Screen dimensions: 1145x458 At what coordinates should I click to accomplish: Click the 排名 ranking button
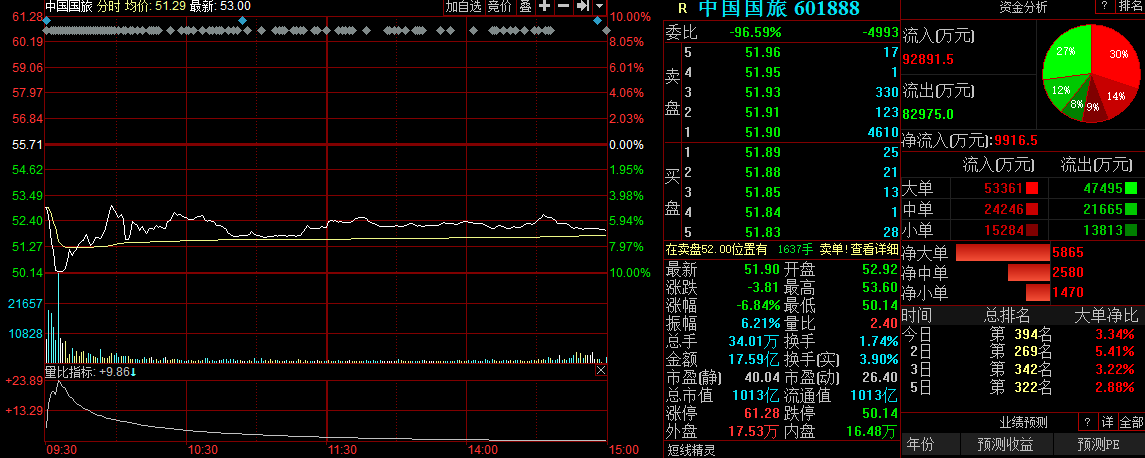pyautogui.click(x=1130, y=7)
